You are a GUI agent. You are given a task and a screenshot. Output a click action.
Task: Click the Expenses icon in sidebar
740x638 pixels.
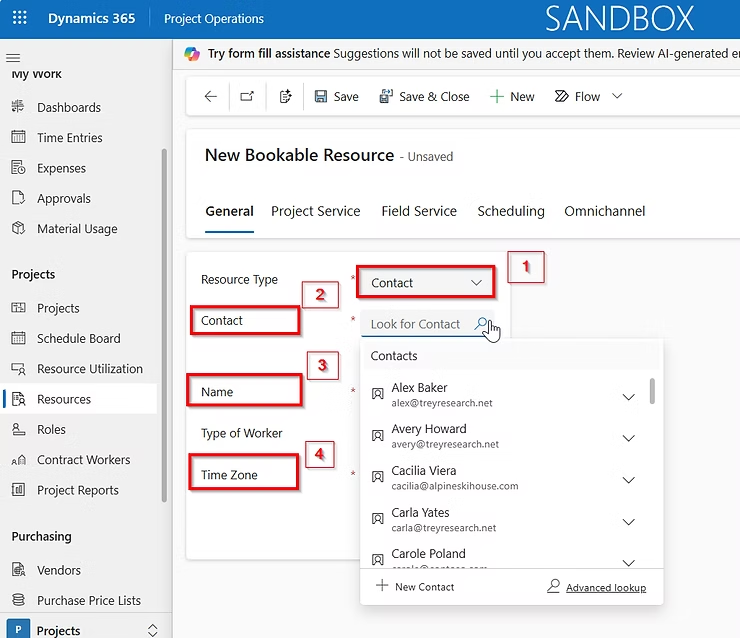pyautogui.click(x=18, y=168)
